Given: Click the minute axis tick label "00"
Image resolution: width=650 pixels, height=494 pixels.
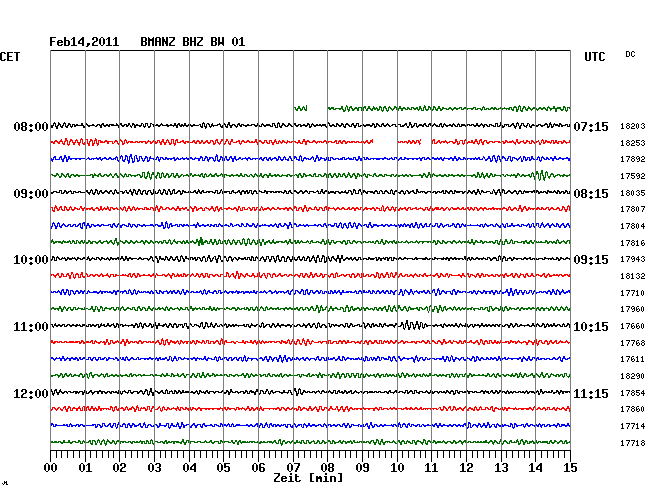Looking at the screenshot, I should [51, 468].
